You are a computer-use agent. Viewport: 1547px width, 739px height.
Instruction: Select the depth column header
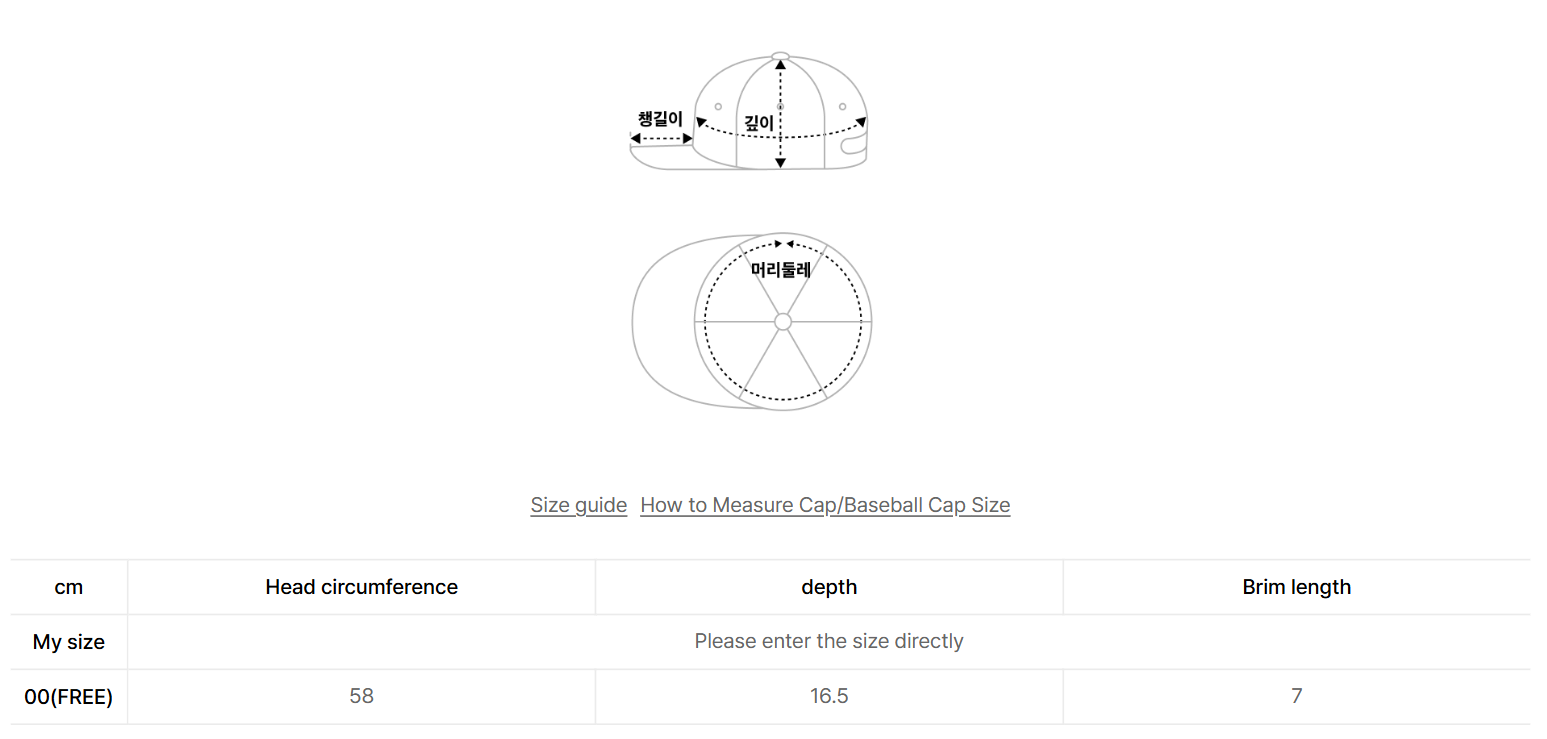829,587
